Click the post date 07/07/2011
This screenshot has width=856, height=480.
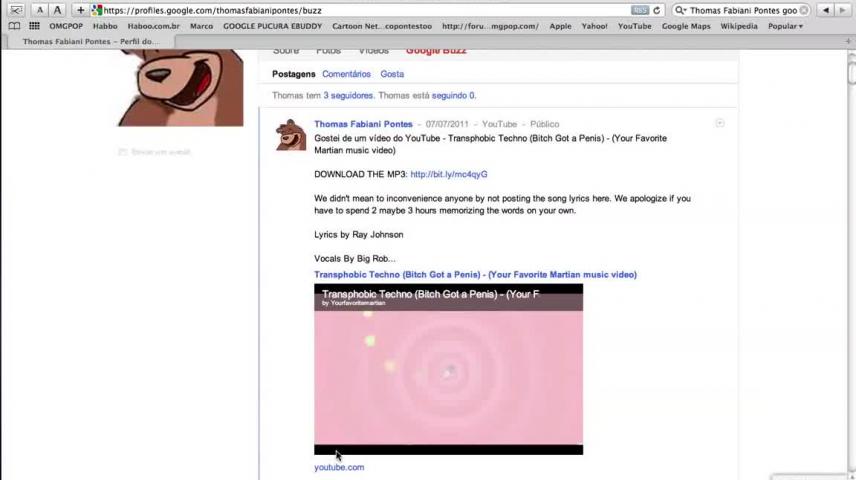(x=447, y=124)
